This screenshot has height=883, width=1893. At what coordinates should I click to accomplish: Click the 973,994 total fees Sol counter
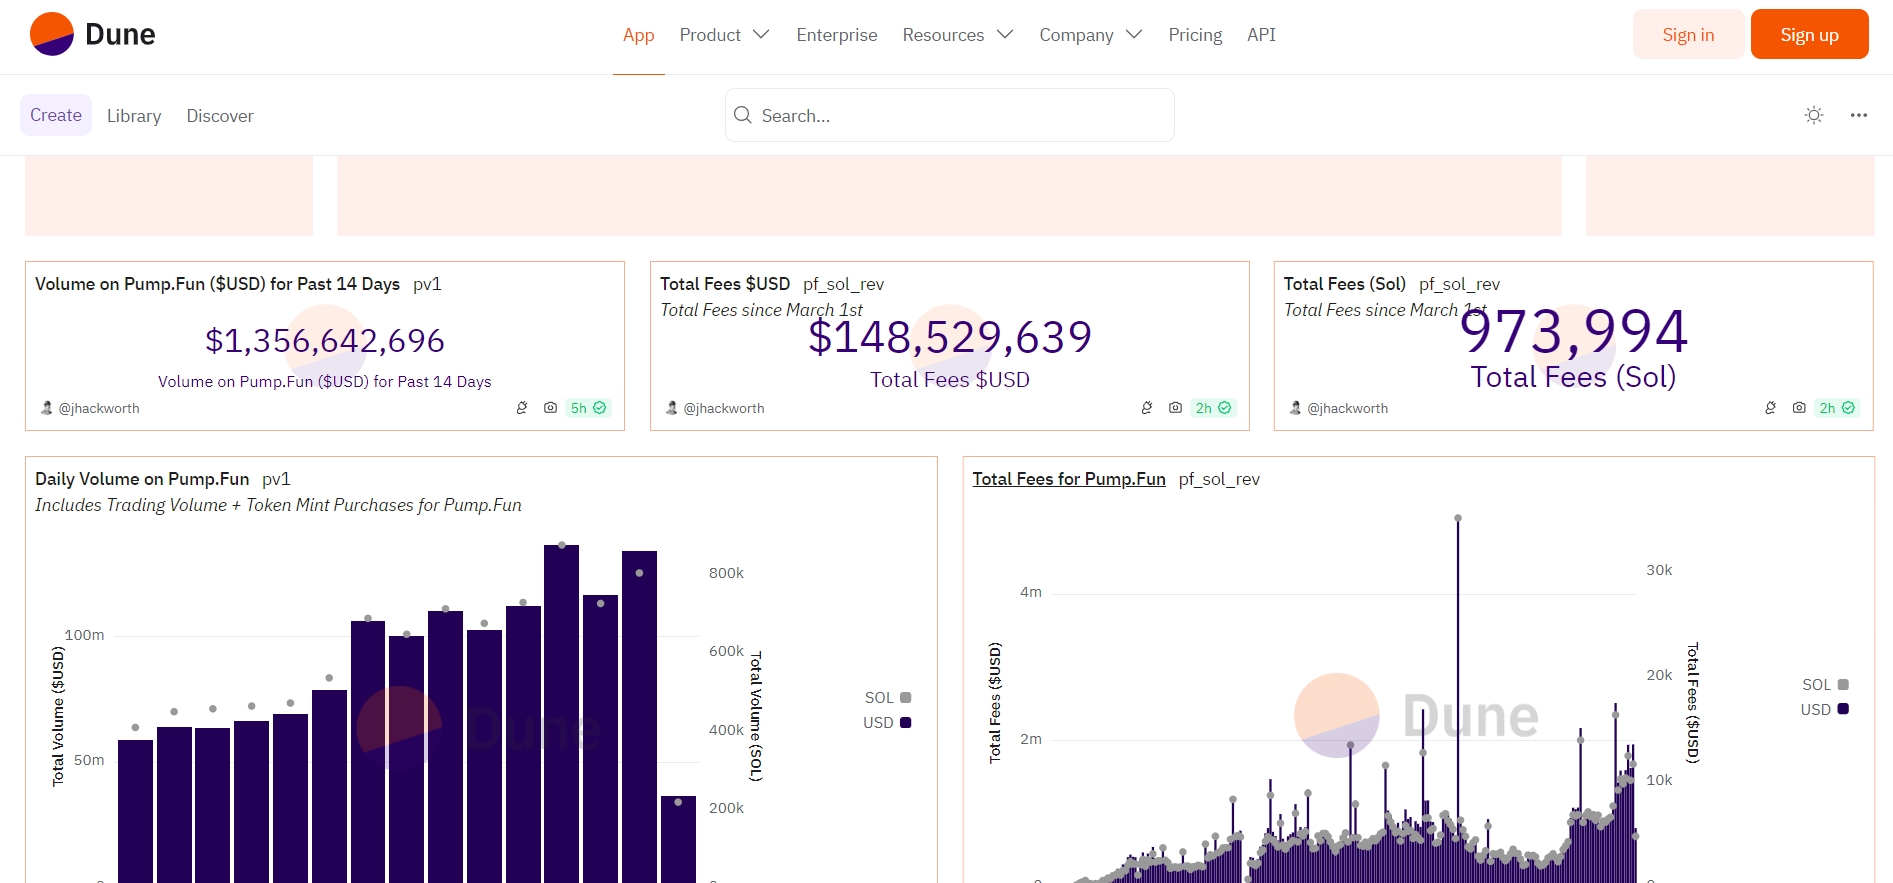click(x=1574, y=332)
